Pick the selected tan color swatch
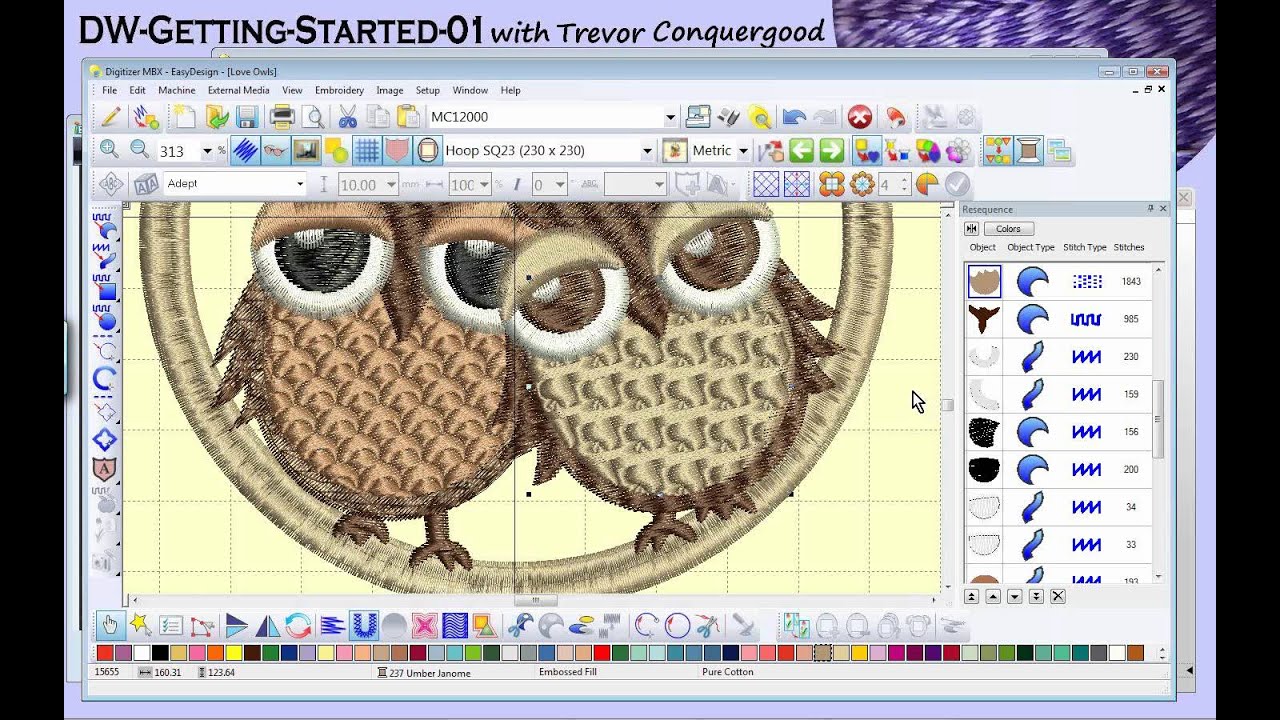Viewport: 1280px width, 720px height. coord(822,653)
